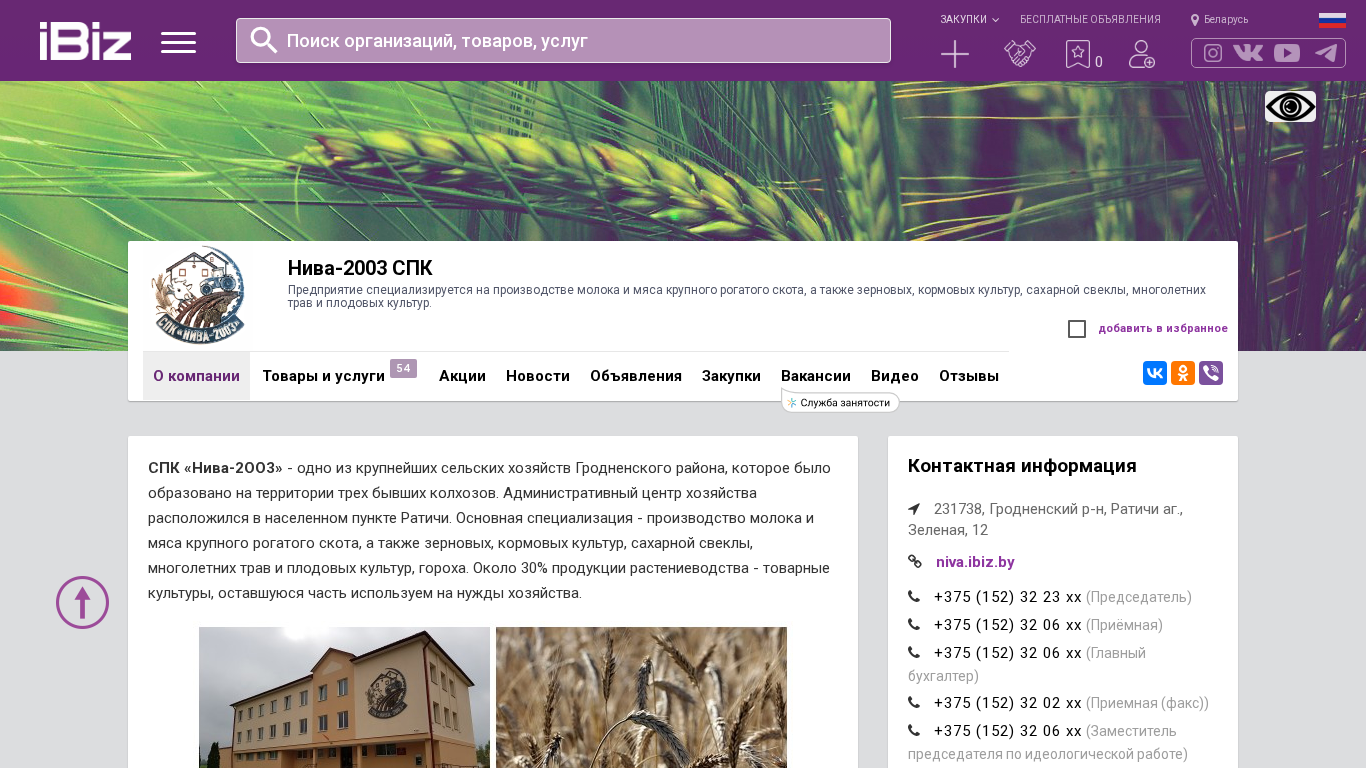Check the добавить в избранное checkbox

point(1077,329)
